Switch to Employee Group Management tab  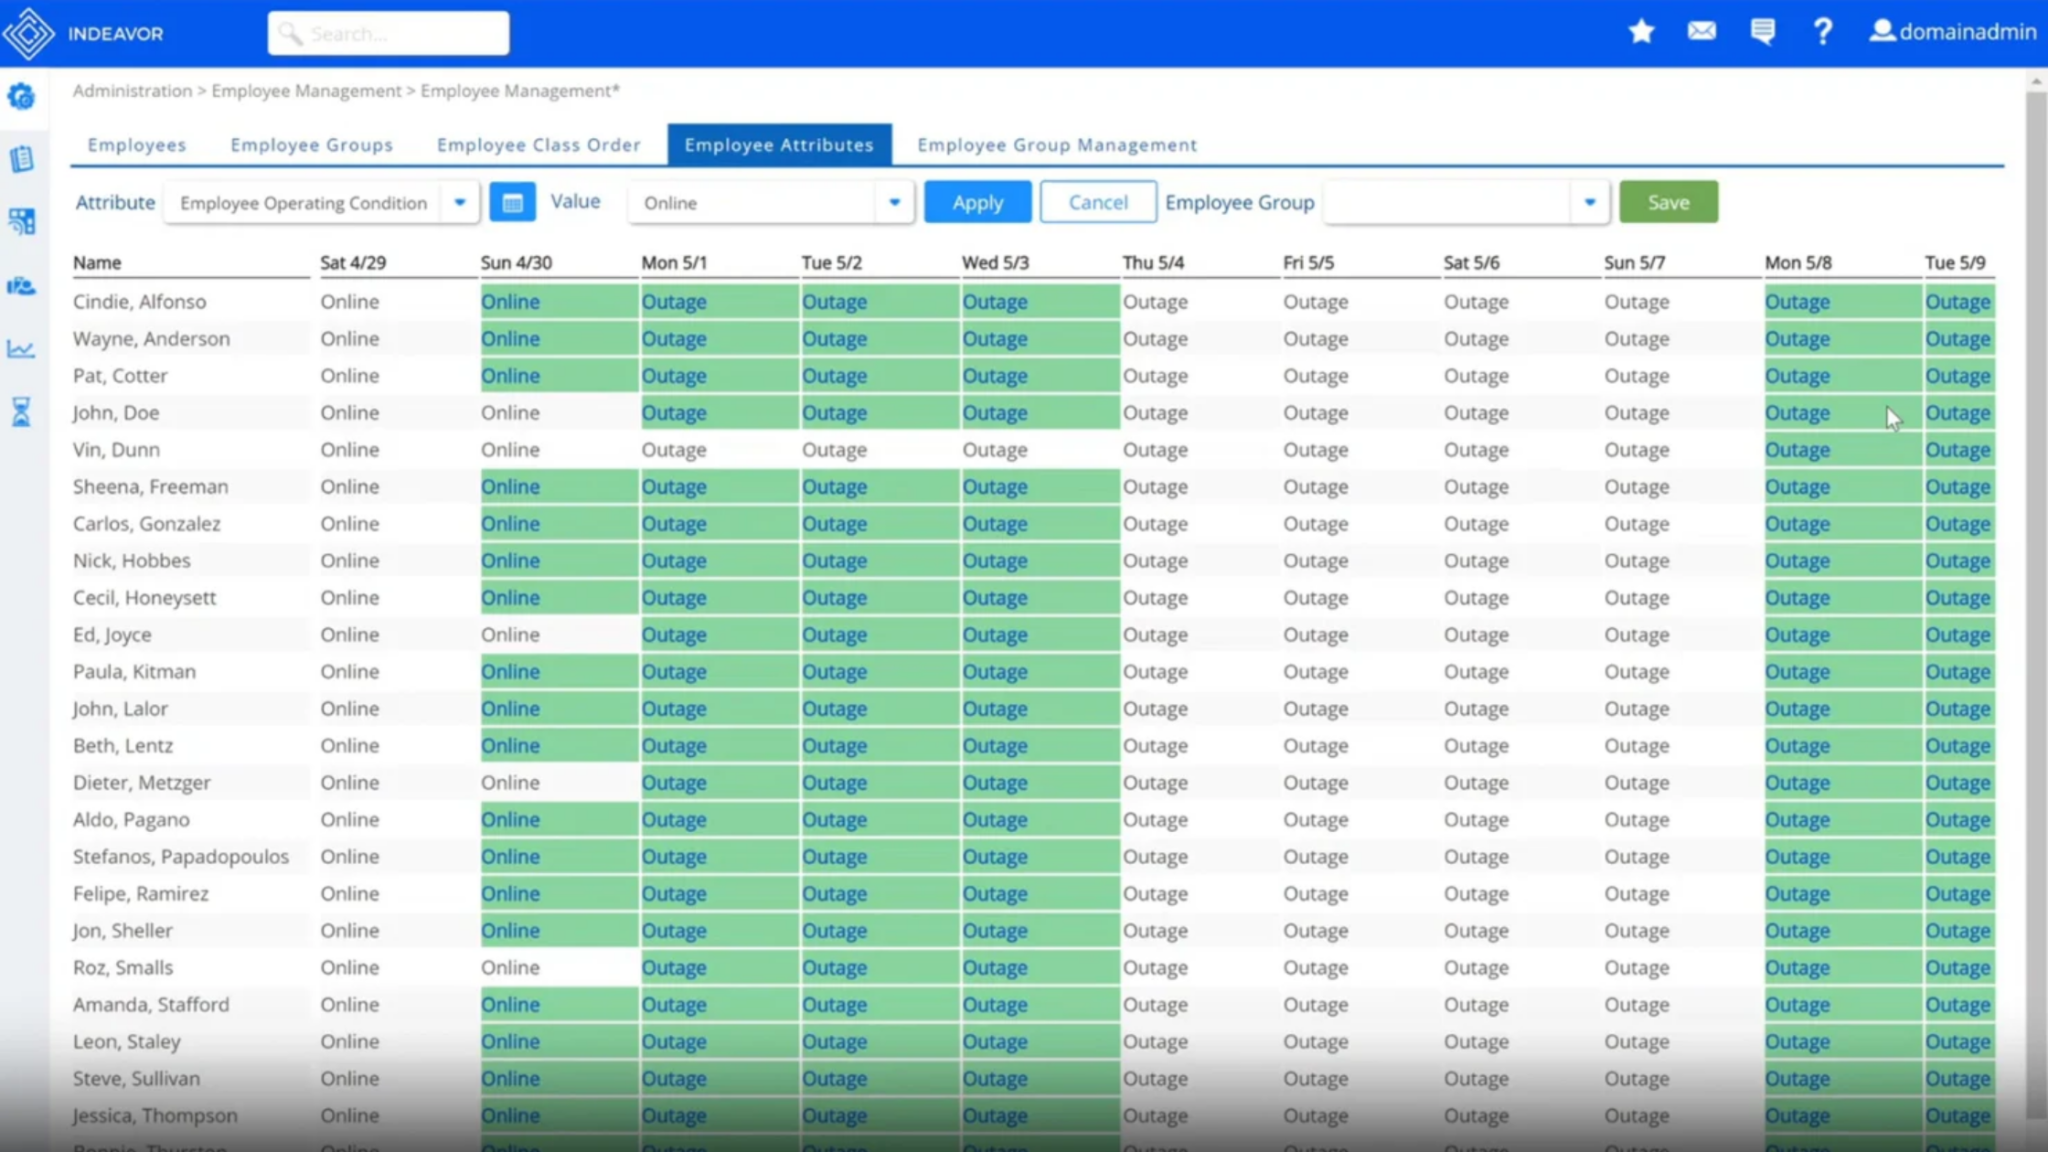tap(1057, 145)
